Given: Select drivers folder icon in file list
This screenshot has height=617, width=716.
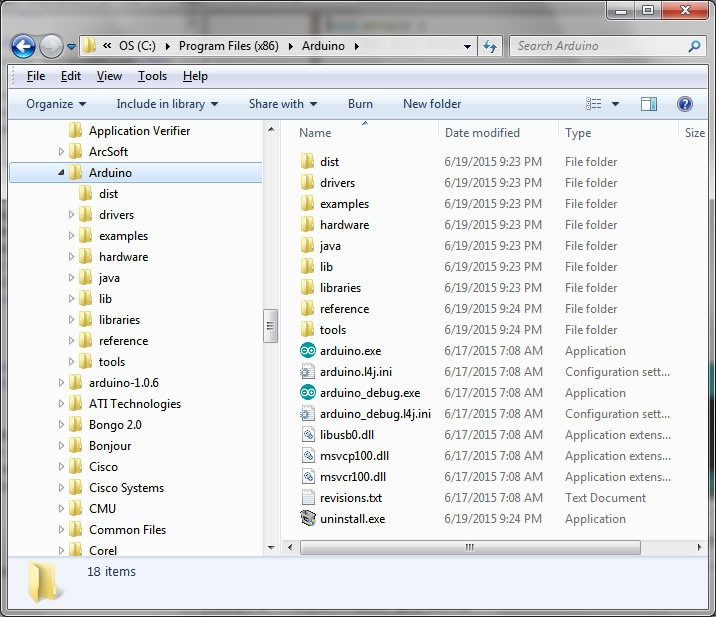Looking at the screenshot, I should coord(308,183).
